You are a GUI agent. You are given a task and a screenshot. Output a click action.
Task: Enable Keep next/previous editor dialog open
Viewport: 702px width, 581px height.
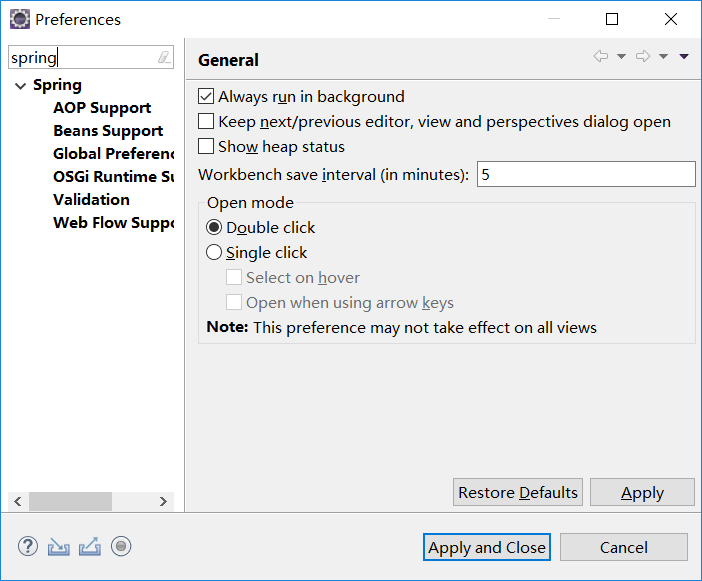pos(206,121)
